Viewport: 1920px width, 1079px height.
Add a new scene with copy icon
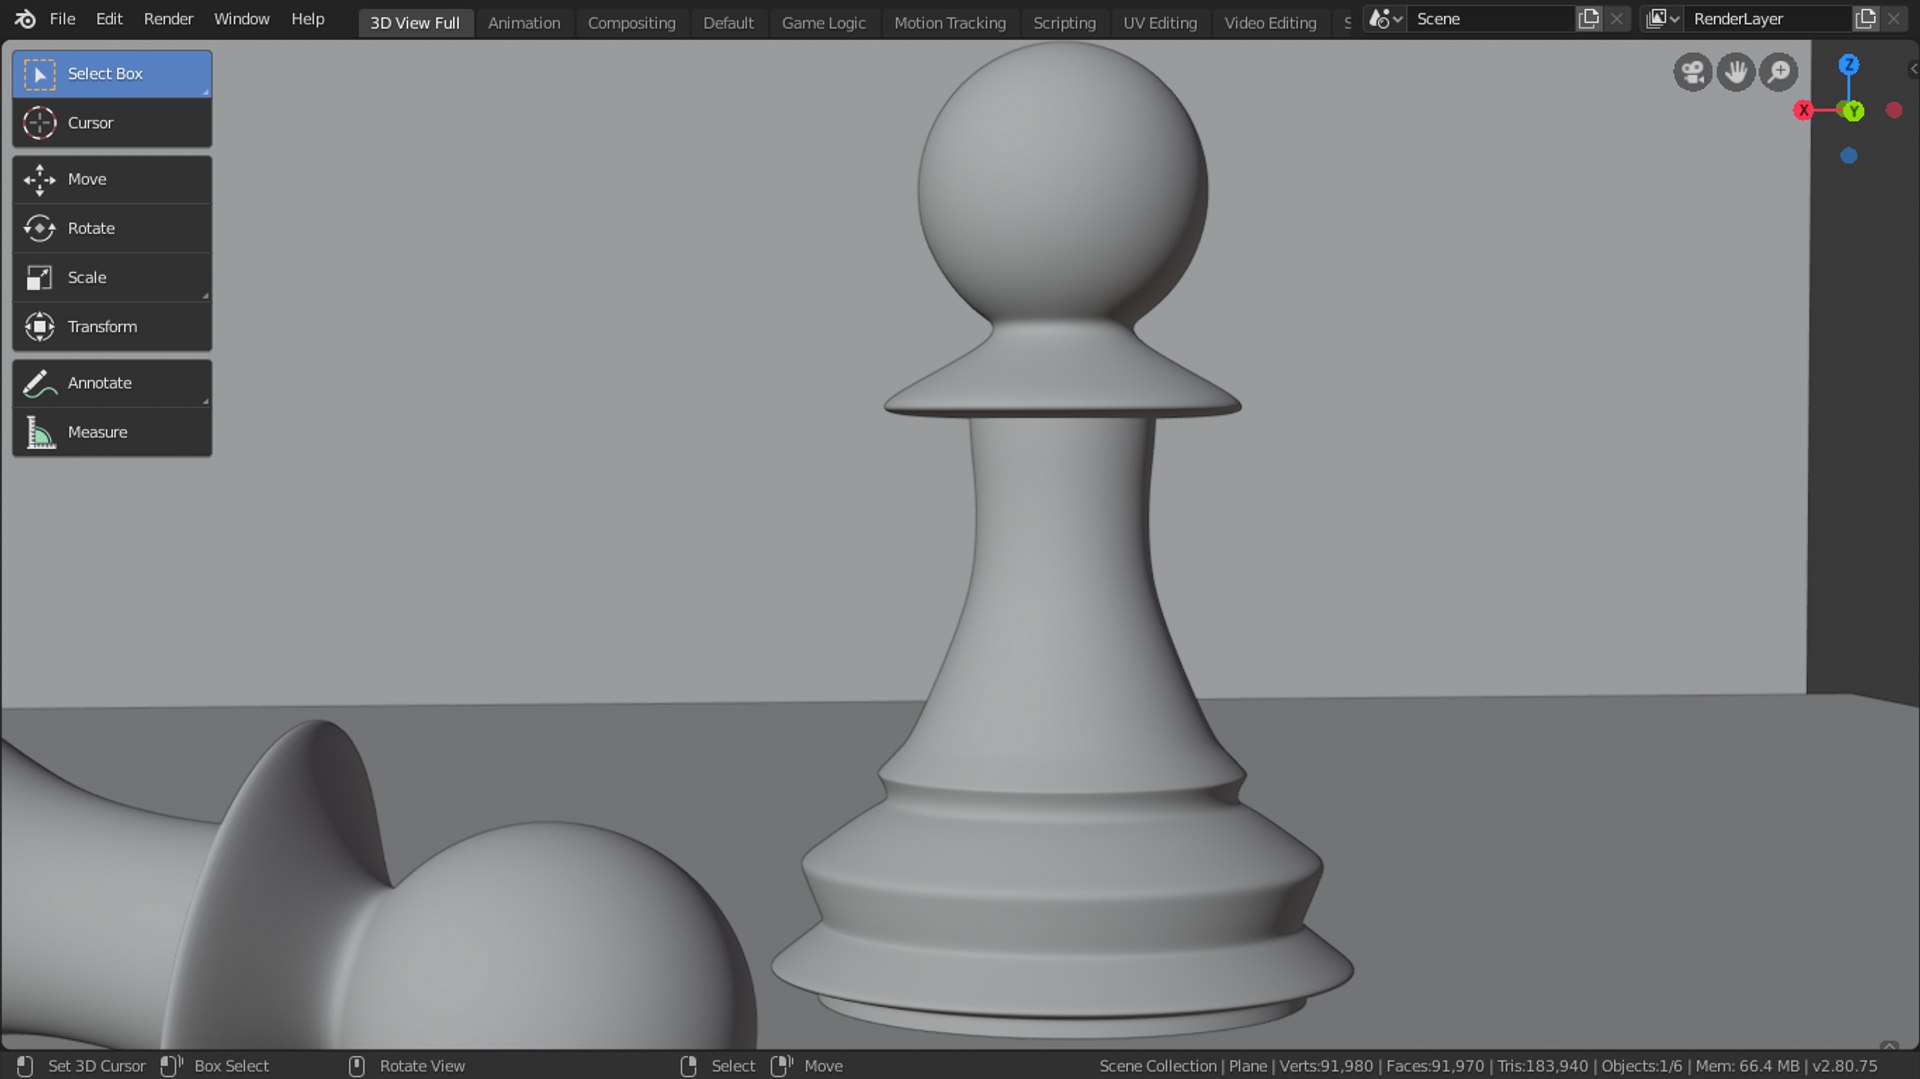coord(1588,19)
